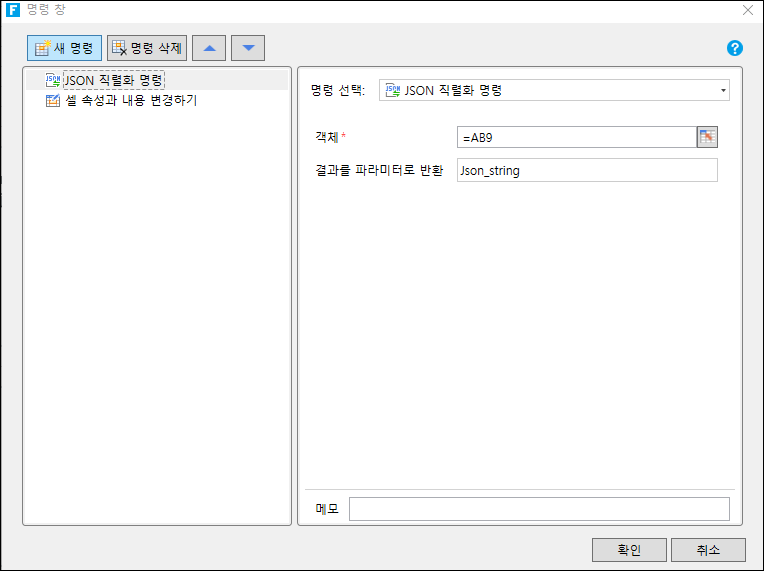Open the cell range picker beside 객체

[707, 138]
